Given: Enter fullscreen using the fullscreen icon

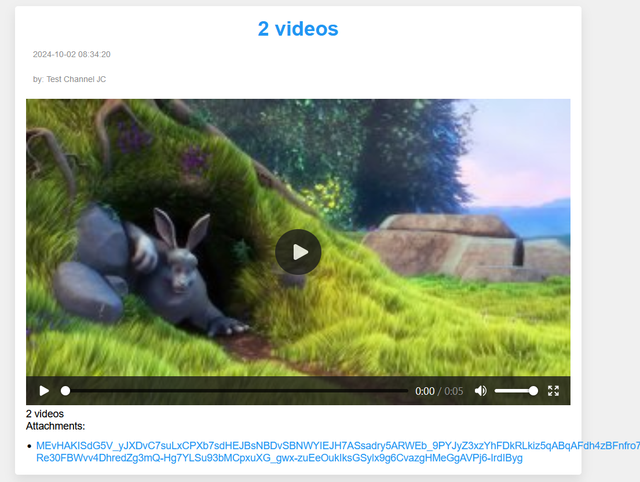Looking at the screenshot, I should click(x=553, y=391).
